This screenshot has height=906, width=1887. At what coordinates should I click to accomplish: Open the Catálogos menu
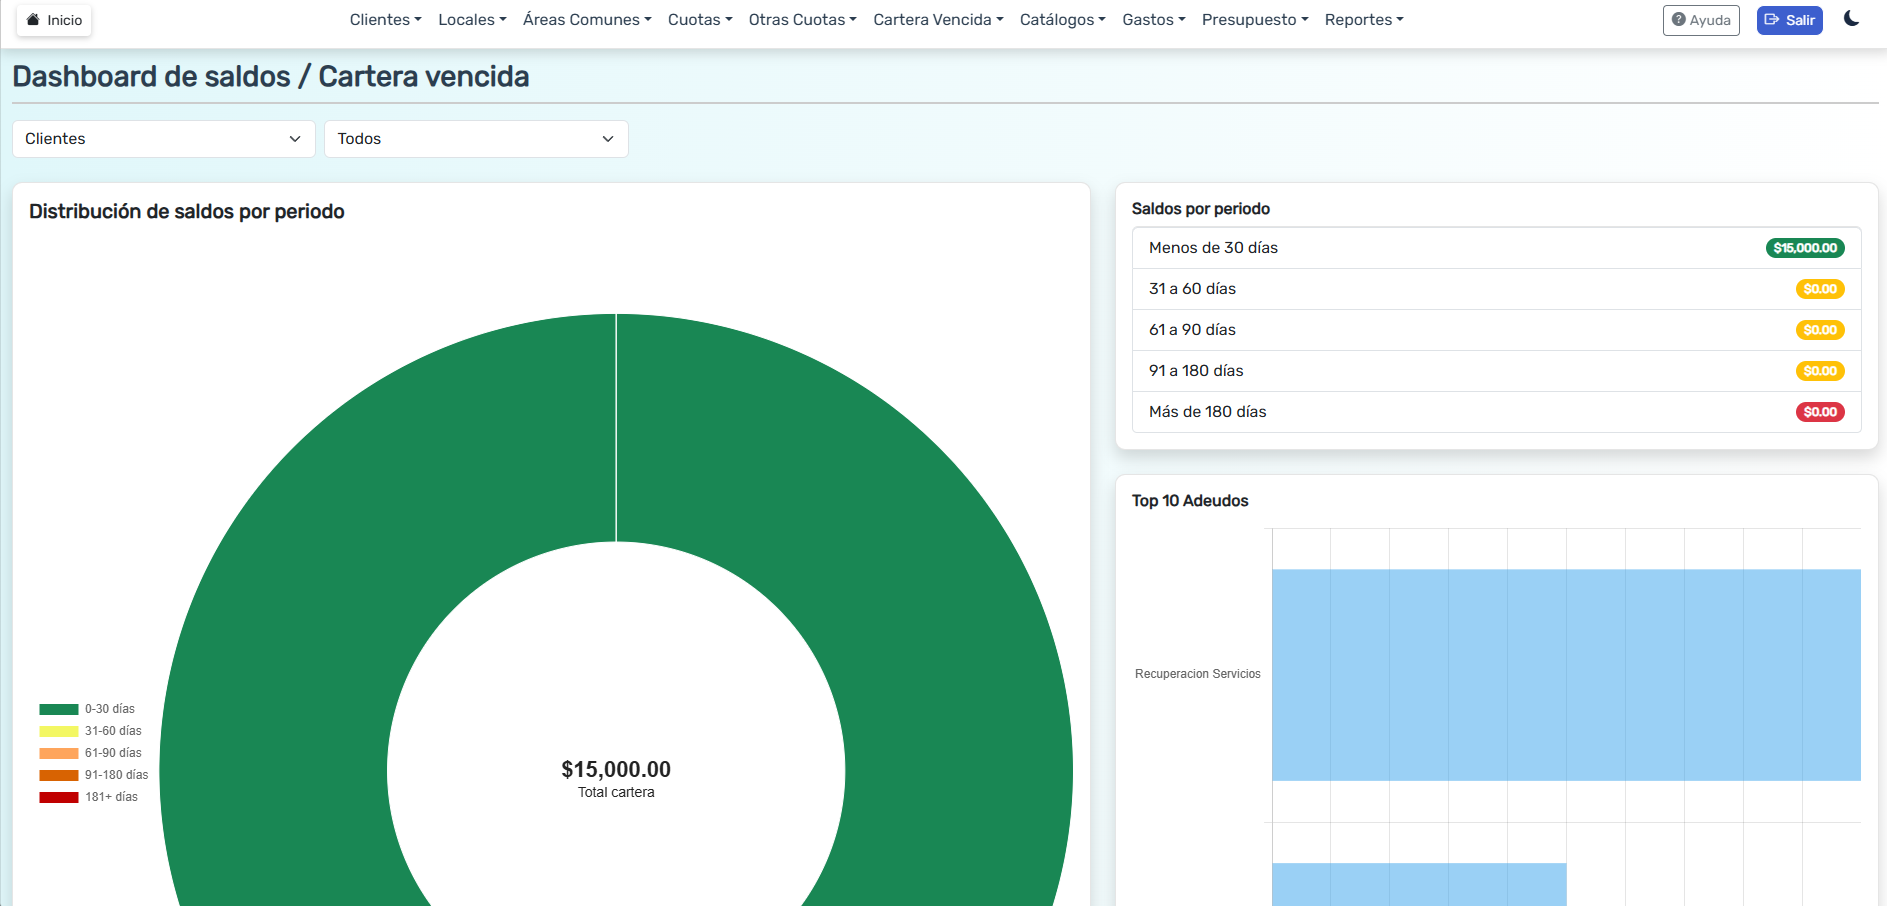pos(1062,19)
